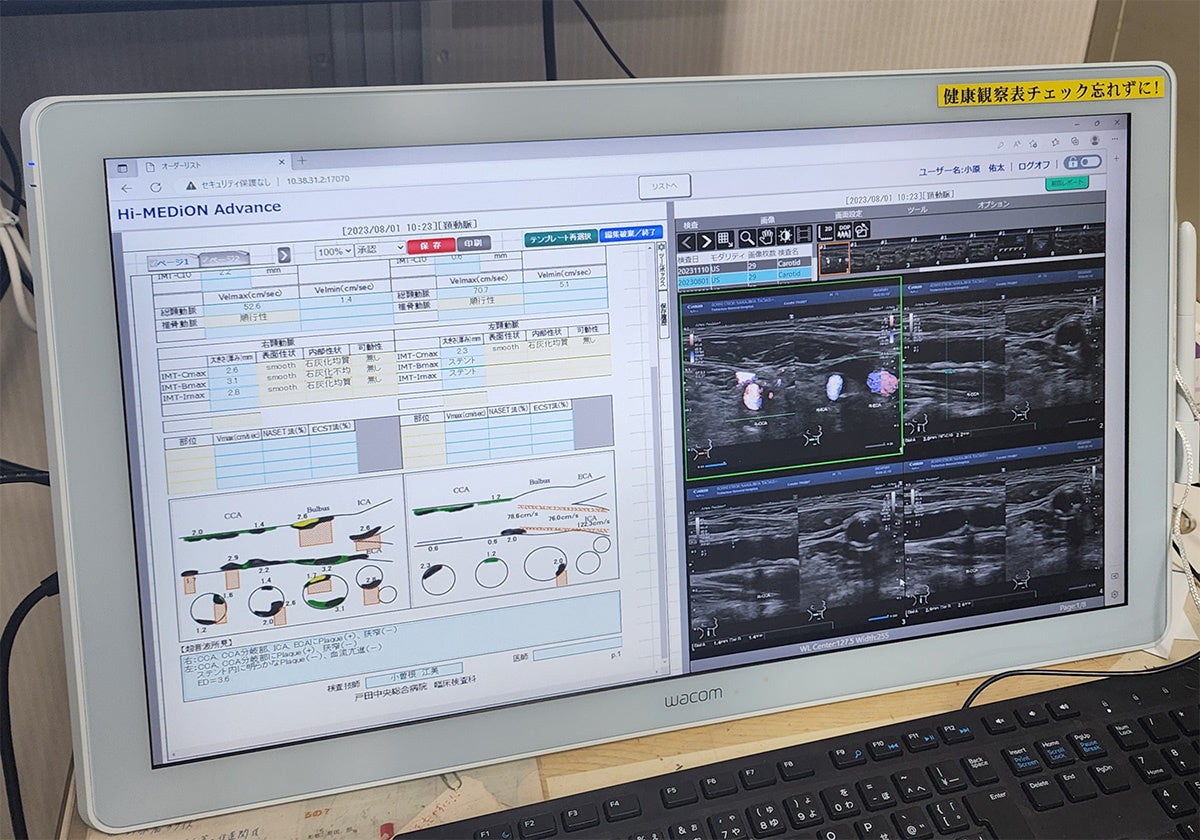Open the ツールボックス vertical side tab
The image size is (1200, 840).
[661, 266]
